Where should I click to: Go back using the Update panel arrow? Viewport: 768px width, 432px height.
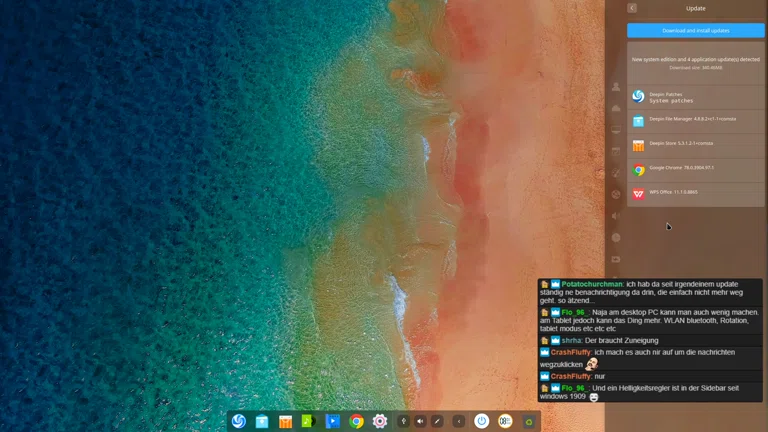click(632, 8)
